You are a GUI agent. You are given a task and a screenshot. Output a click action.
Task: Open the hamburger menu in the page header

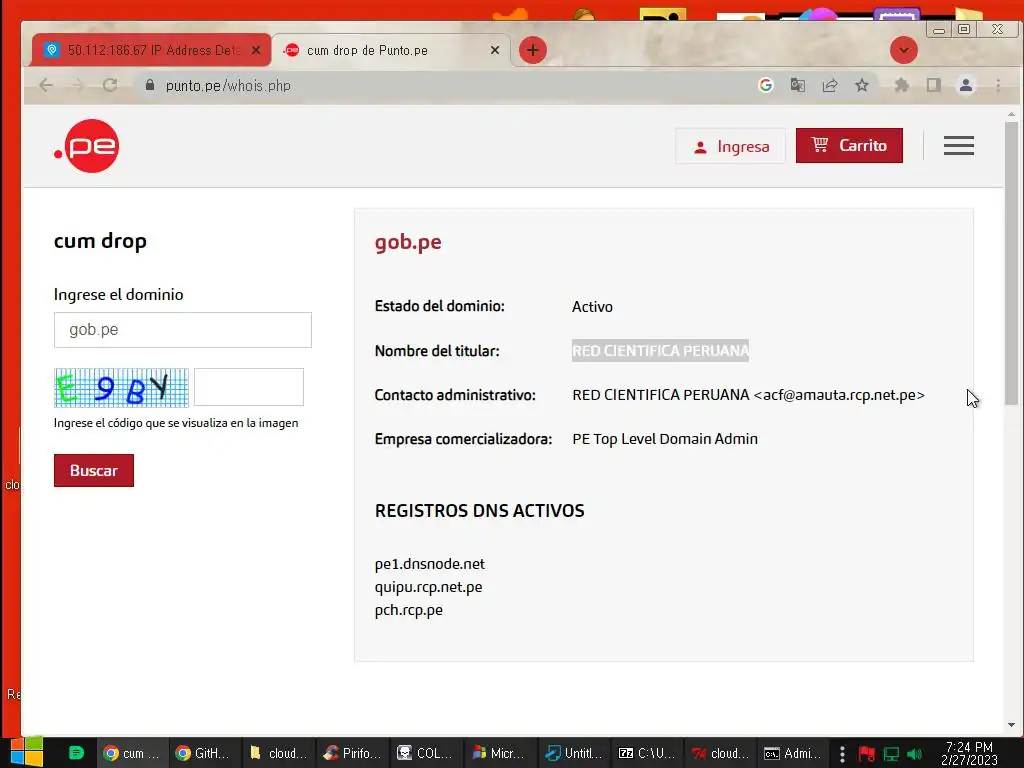tap(959, 146)
